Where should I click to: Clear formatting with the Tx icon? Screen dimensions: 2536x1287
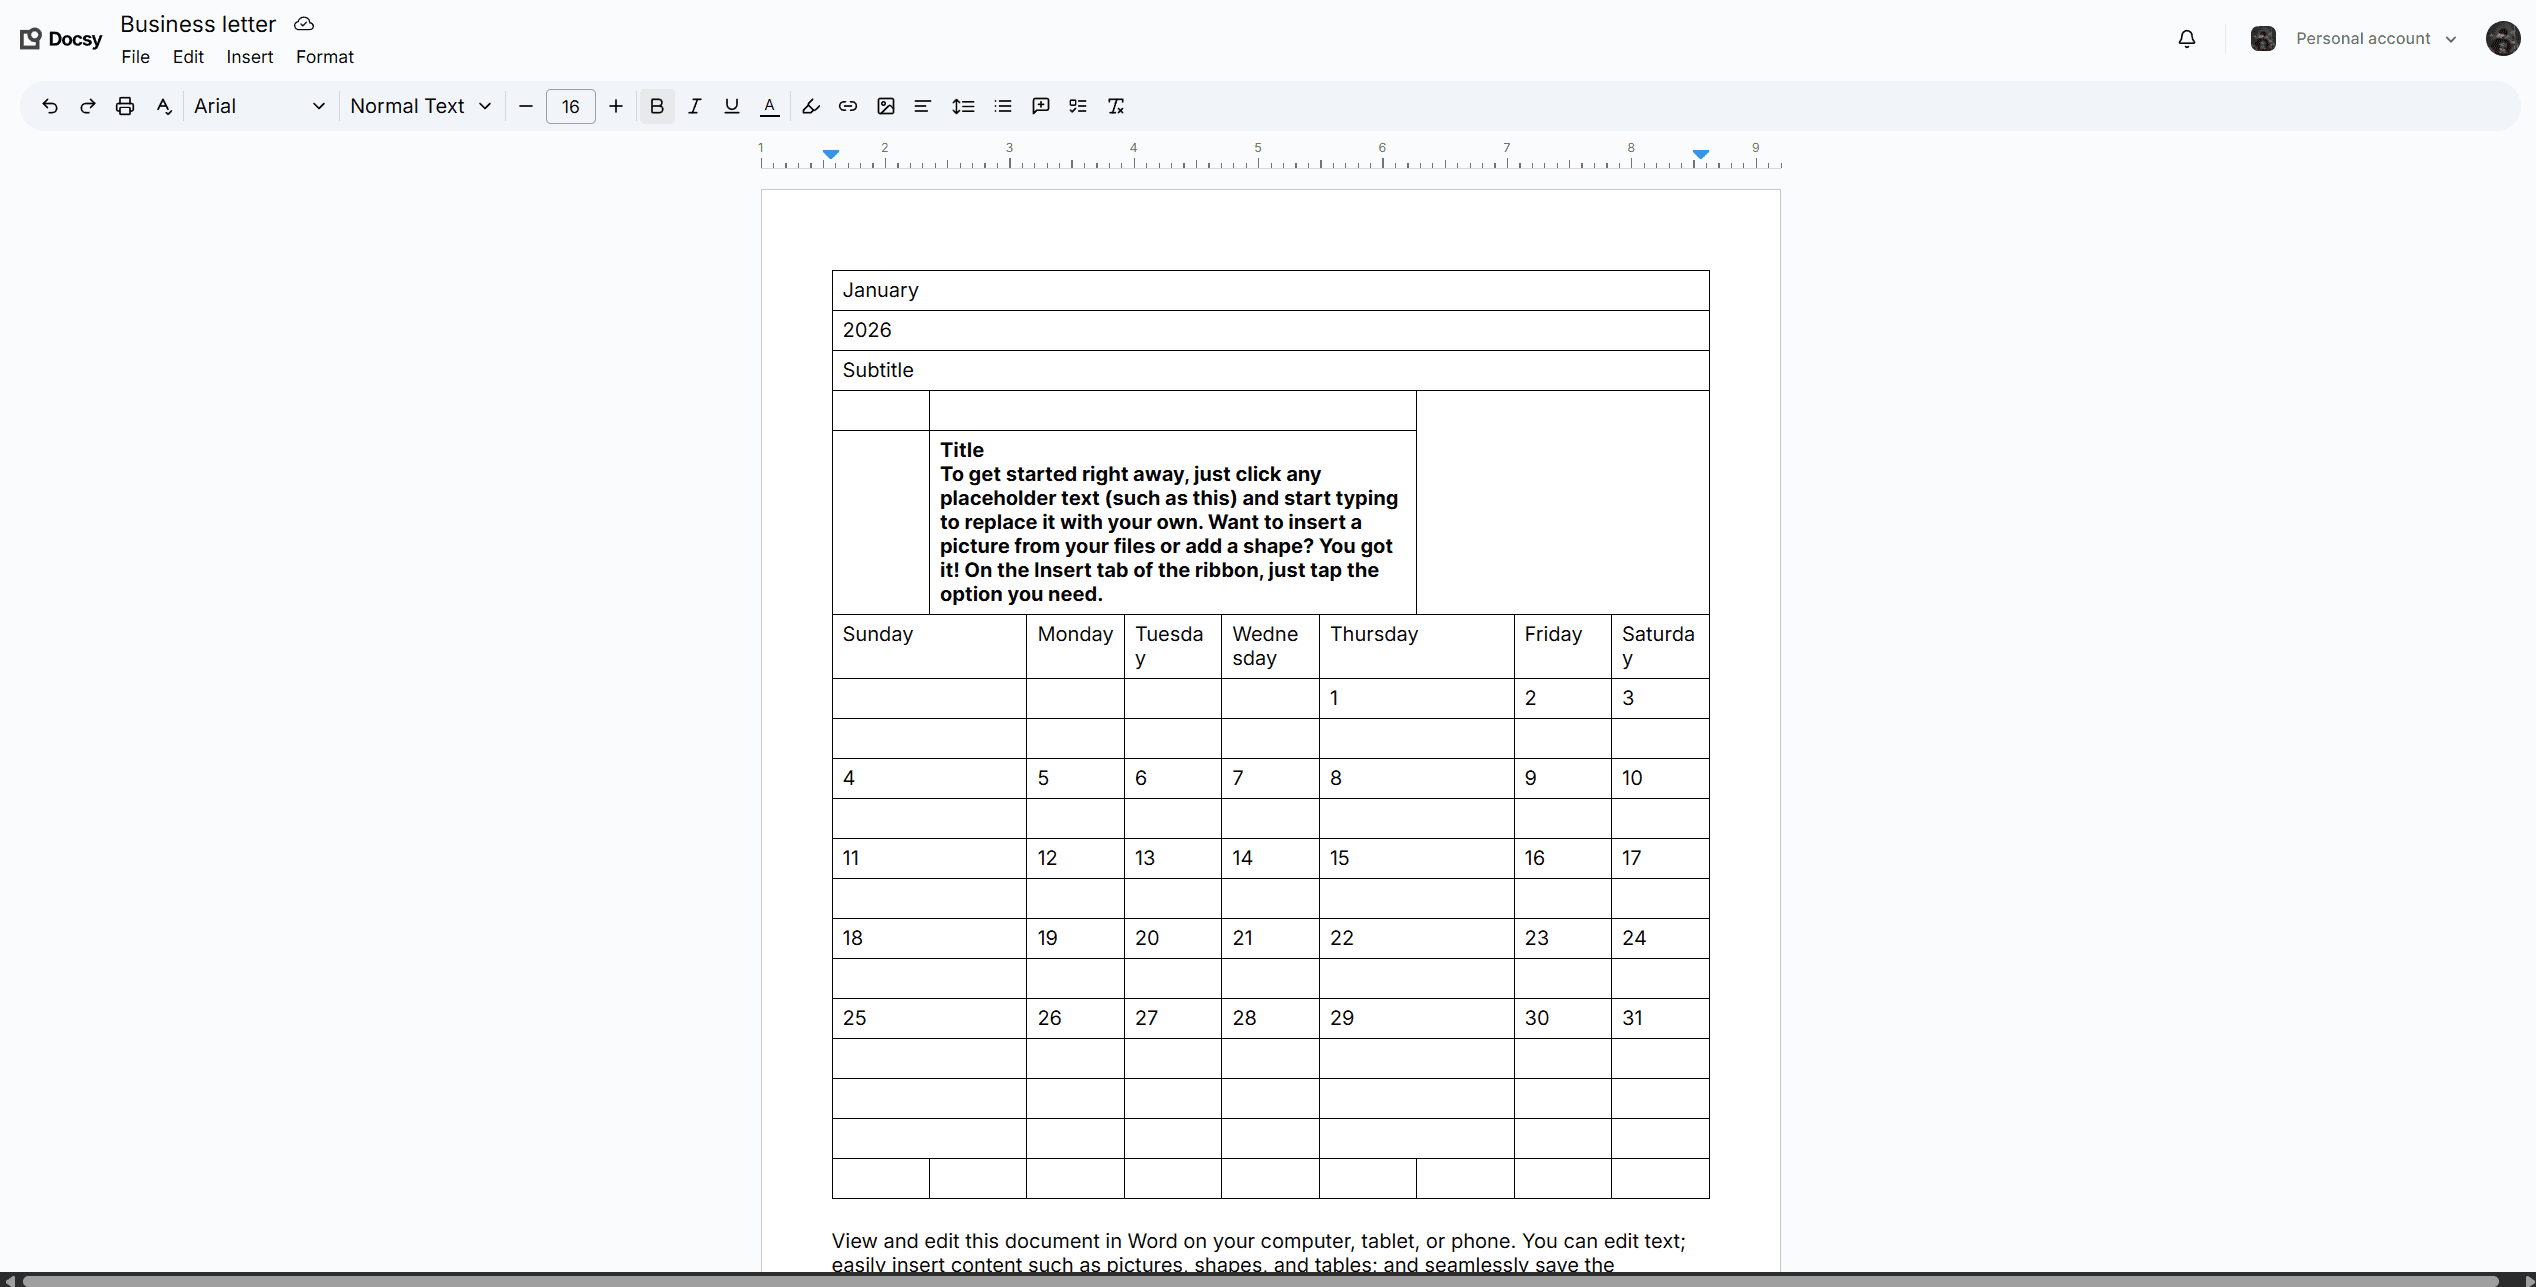[x=1117, y=106]
